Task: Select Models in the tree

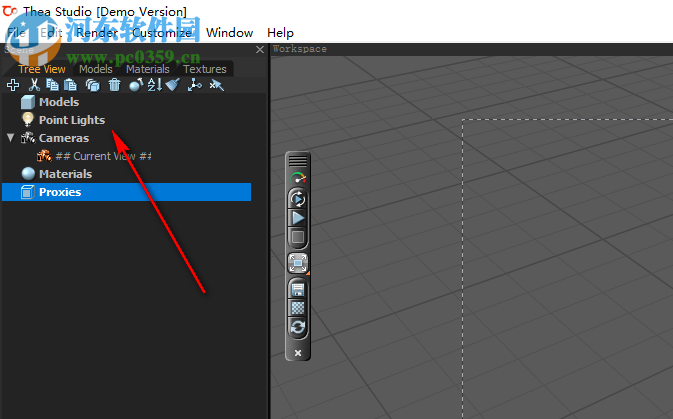Action: tap(59, 102)
